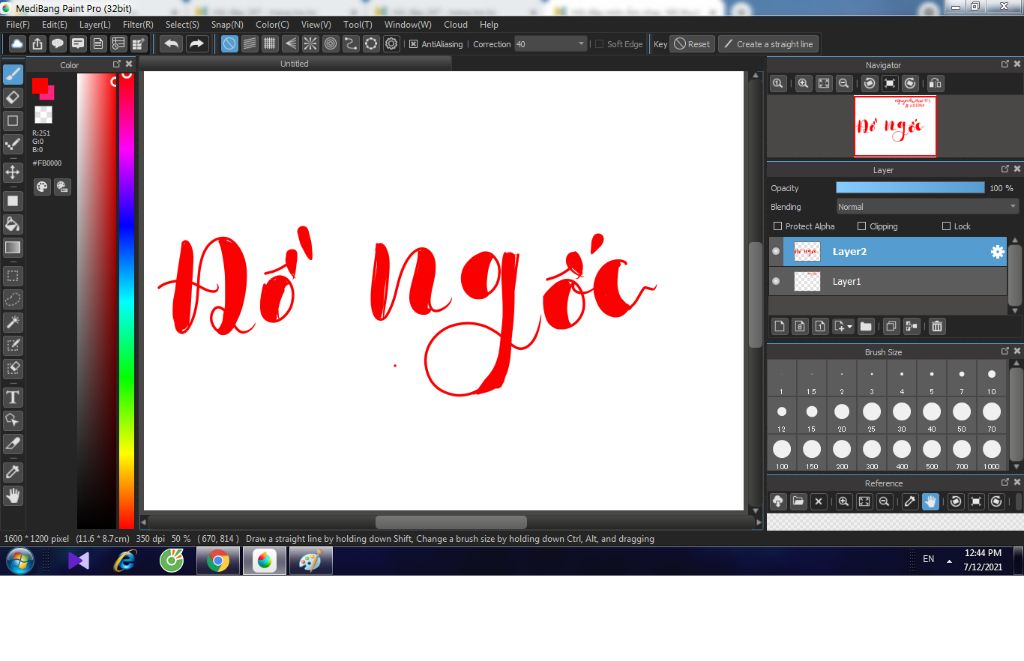The width and height of the screenshot is (1024, 661).
Task: Open Visual Studio from the taskbar
Action: [78, 561]
